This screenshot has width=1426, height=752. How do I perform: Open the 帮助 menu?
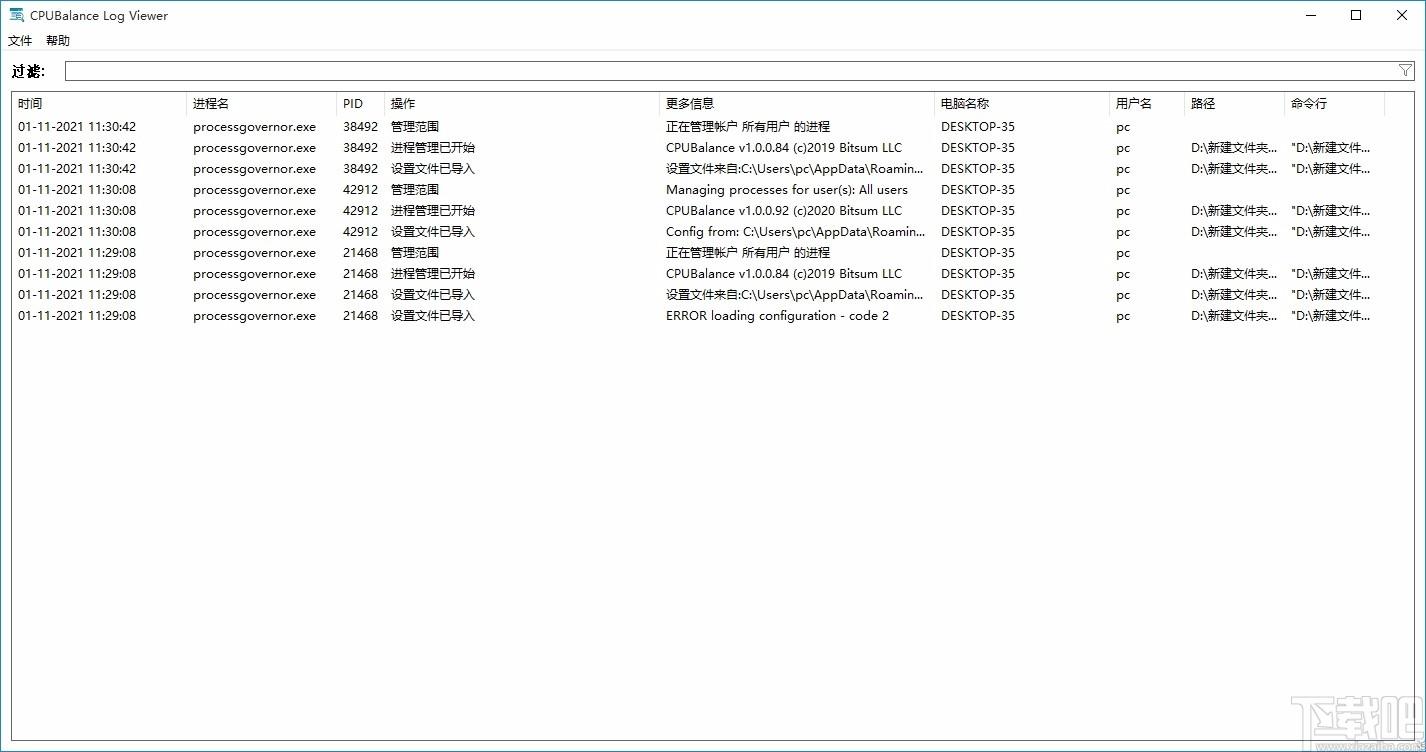(x=58, y=41)
